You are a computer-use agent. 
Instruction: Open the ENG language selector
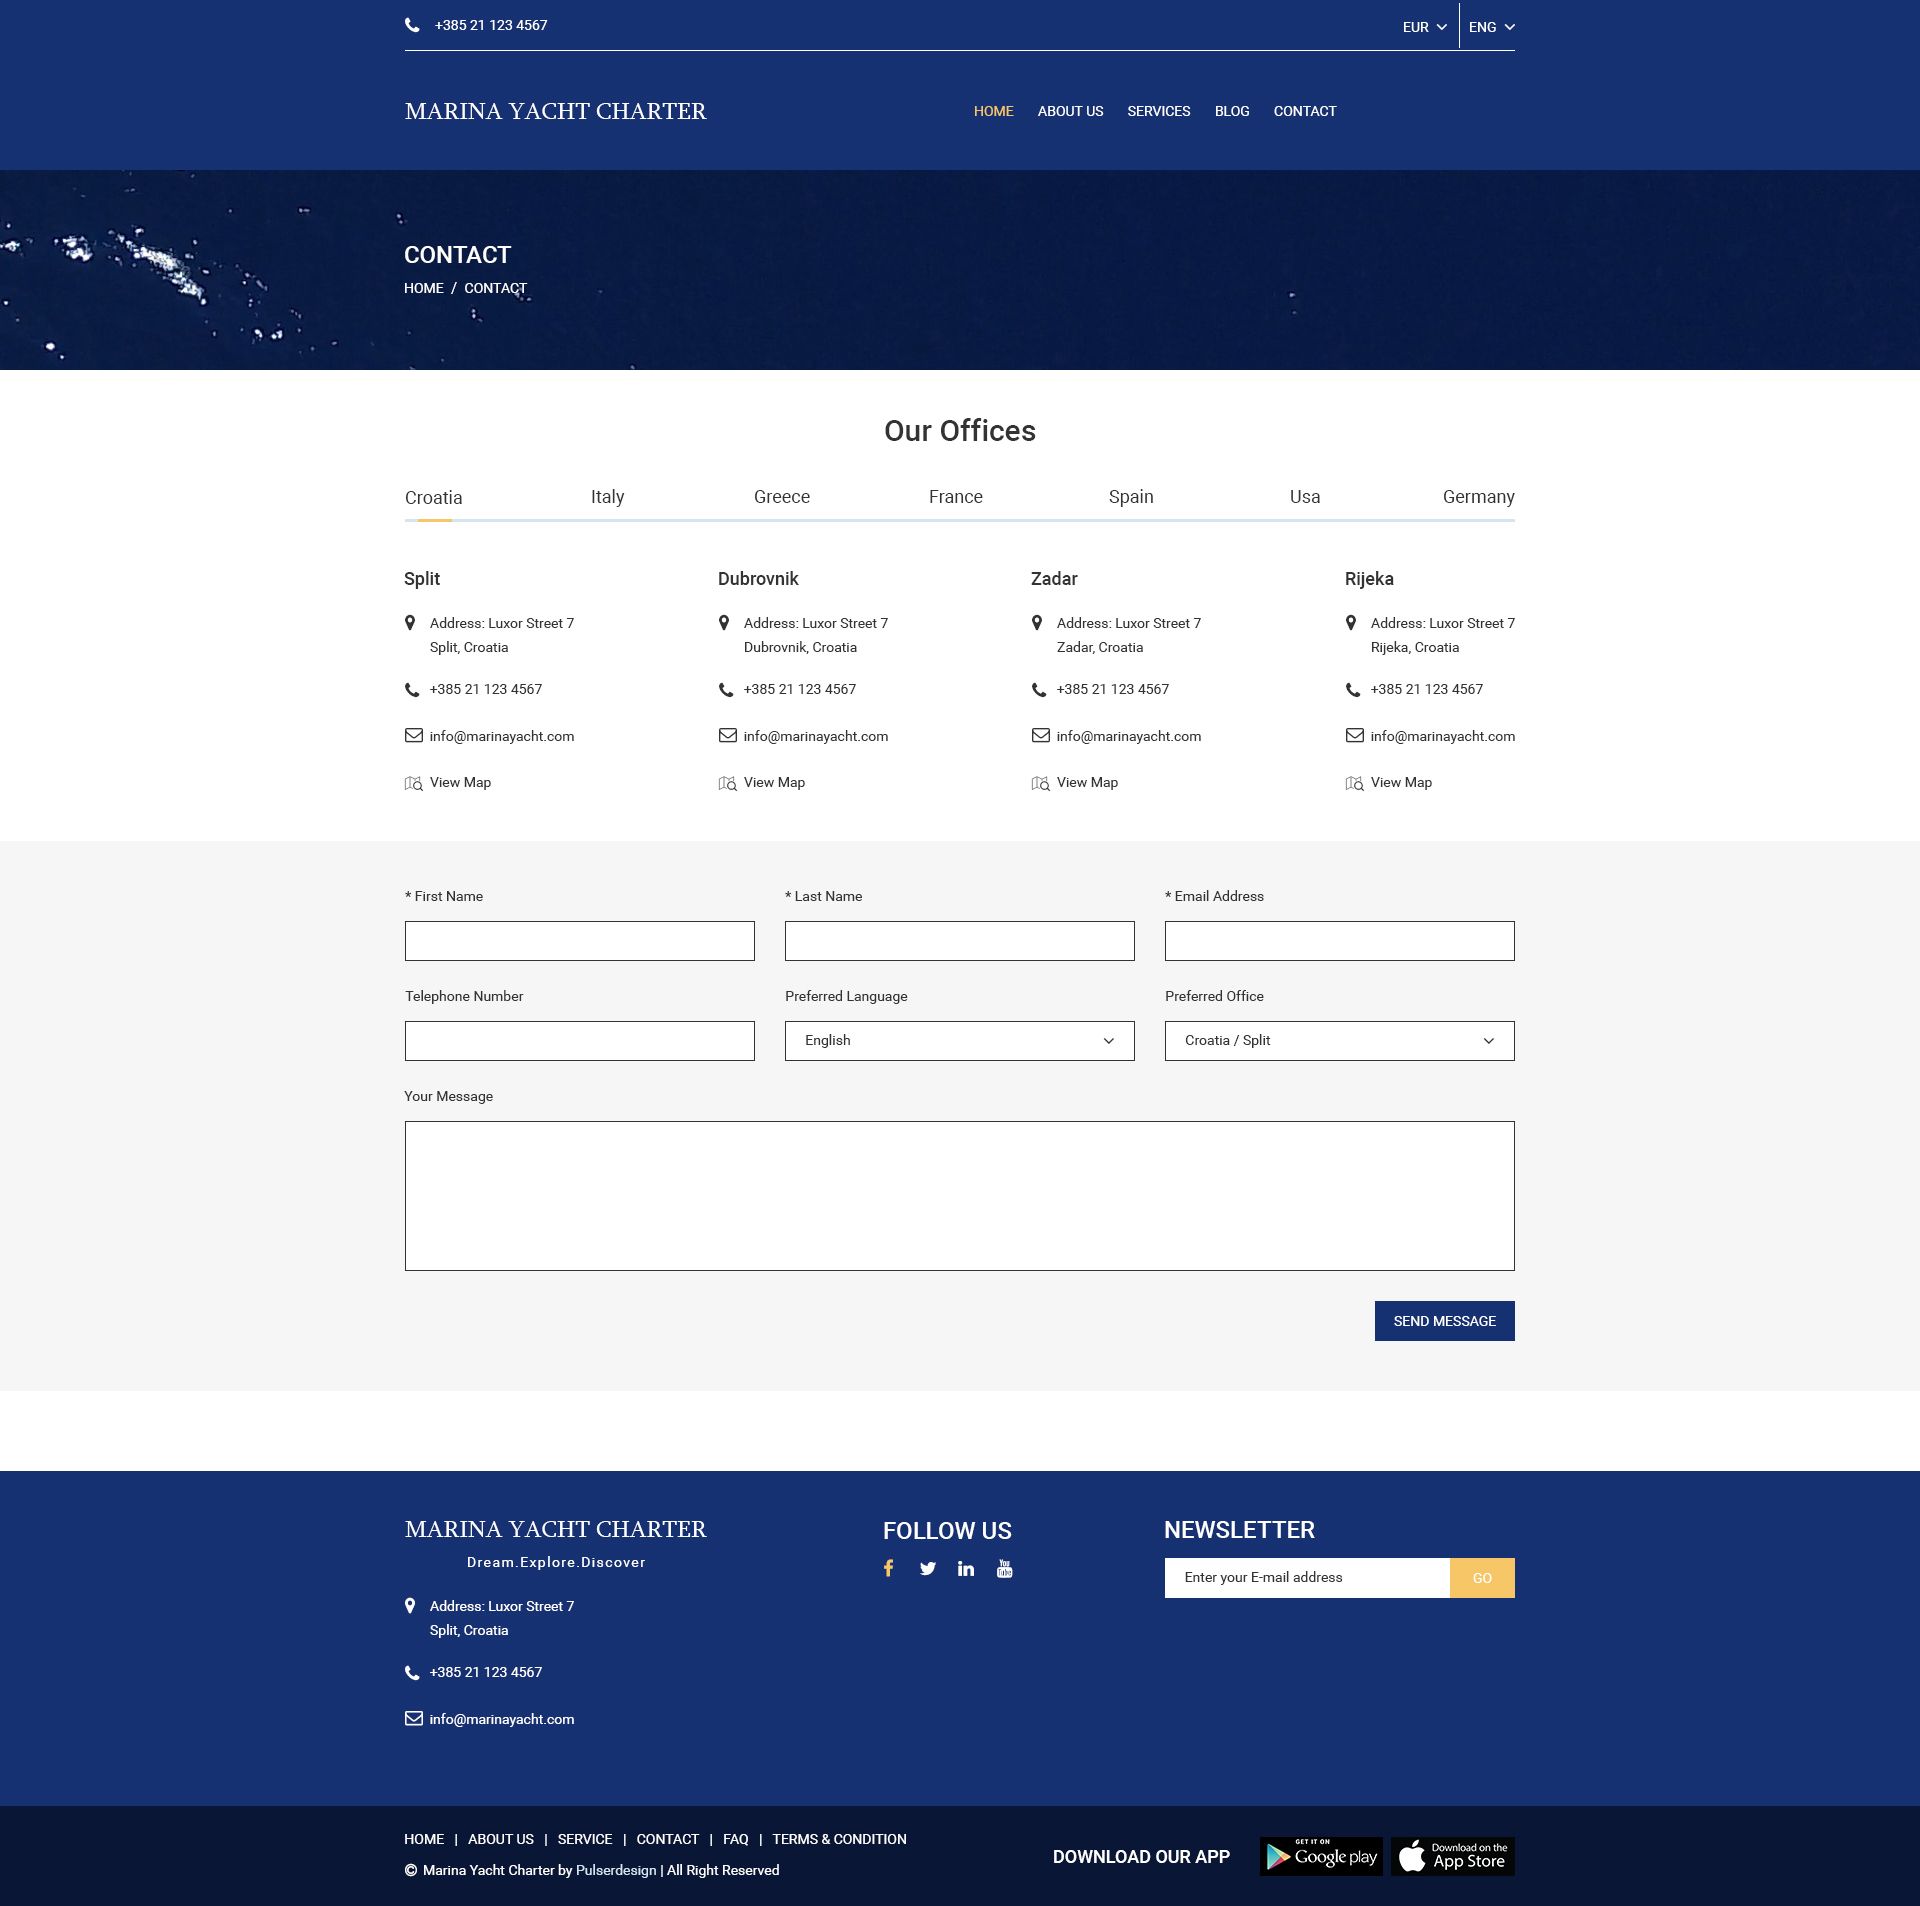click(1490, 27)
